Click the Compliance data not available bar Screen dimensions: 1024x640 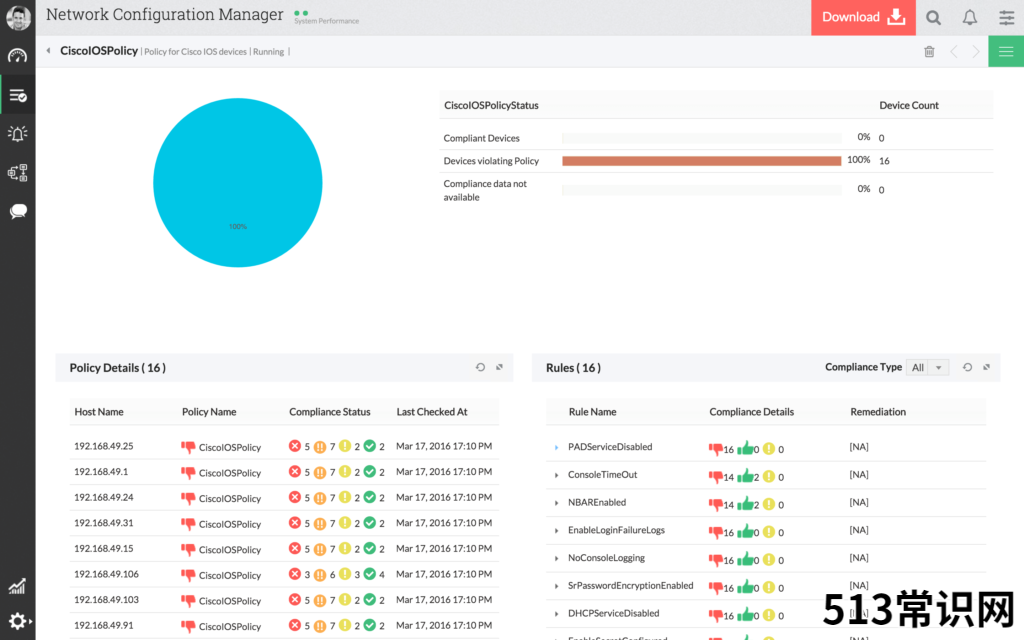pos(701,190)
